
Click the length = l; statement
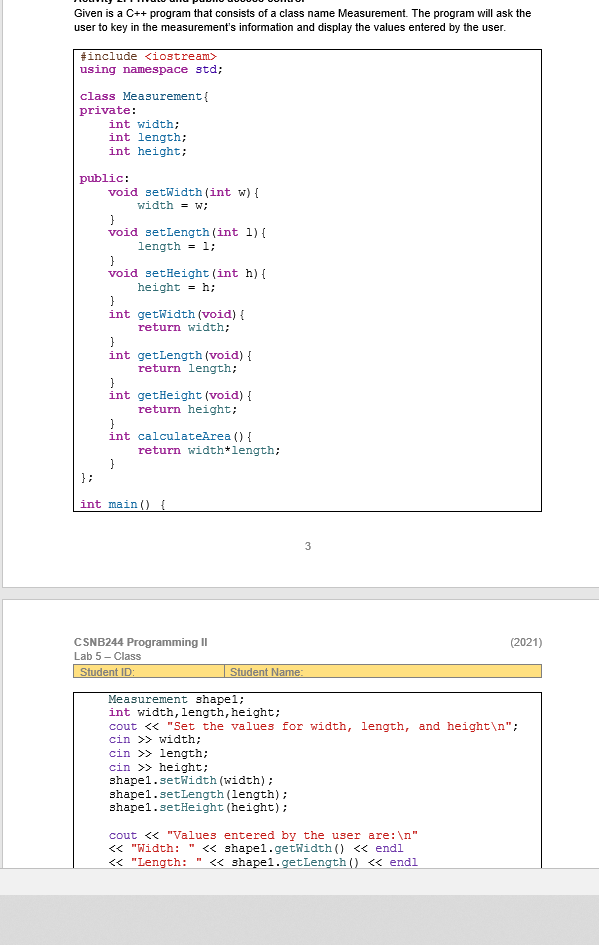[177, 246]
